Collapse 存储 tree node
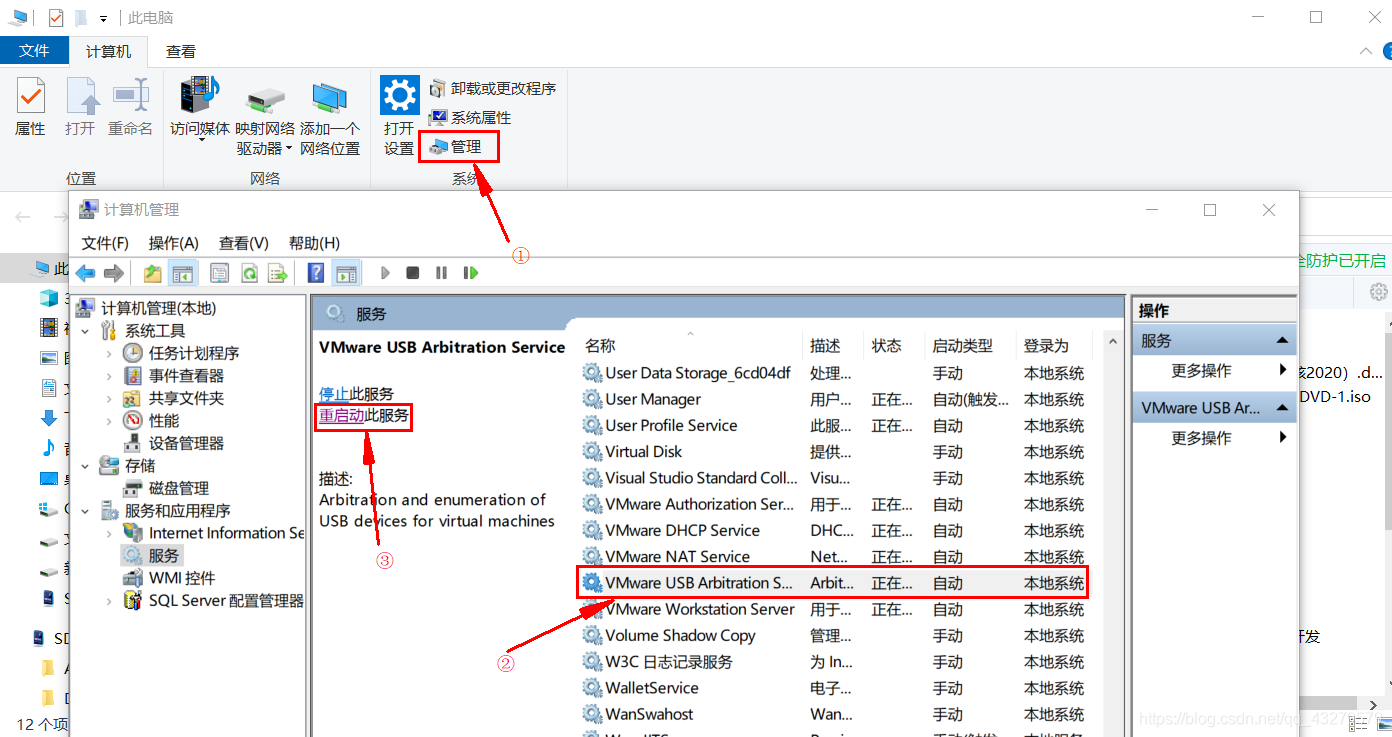 86,466
